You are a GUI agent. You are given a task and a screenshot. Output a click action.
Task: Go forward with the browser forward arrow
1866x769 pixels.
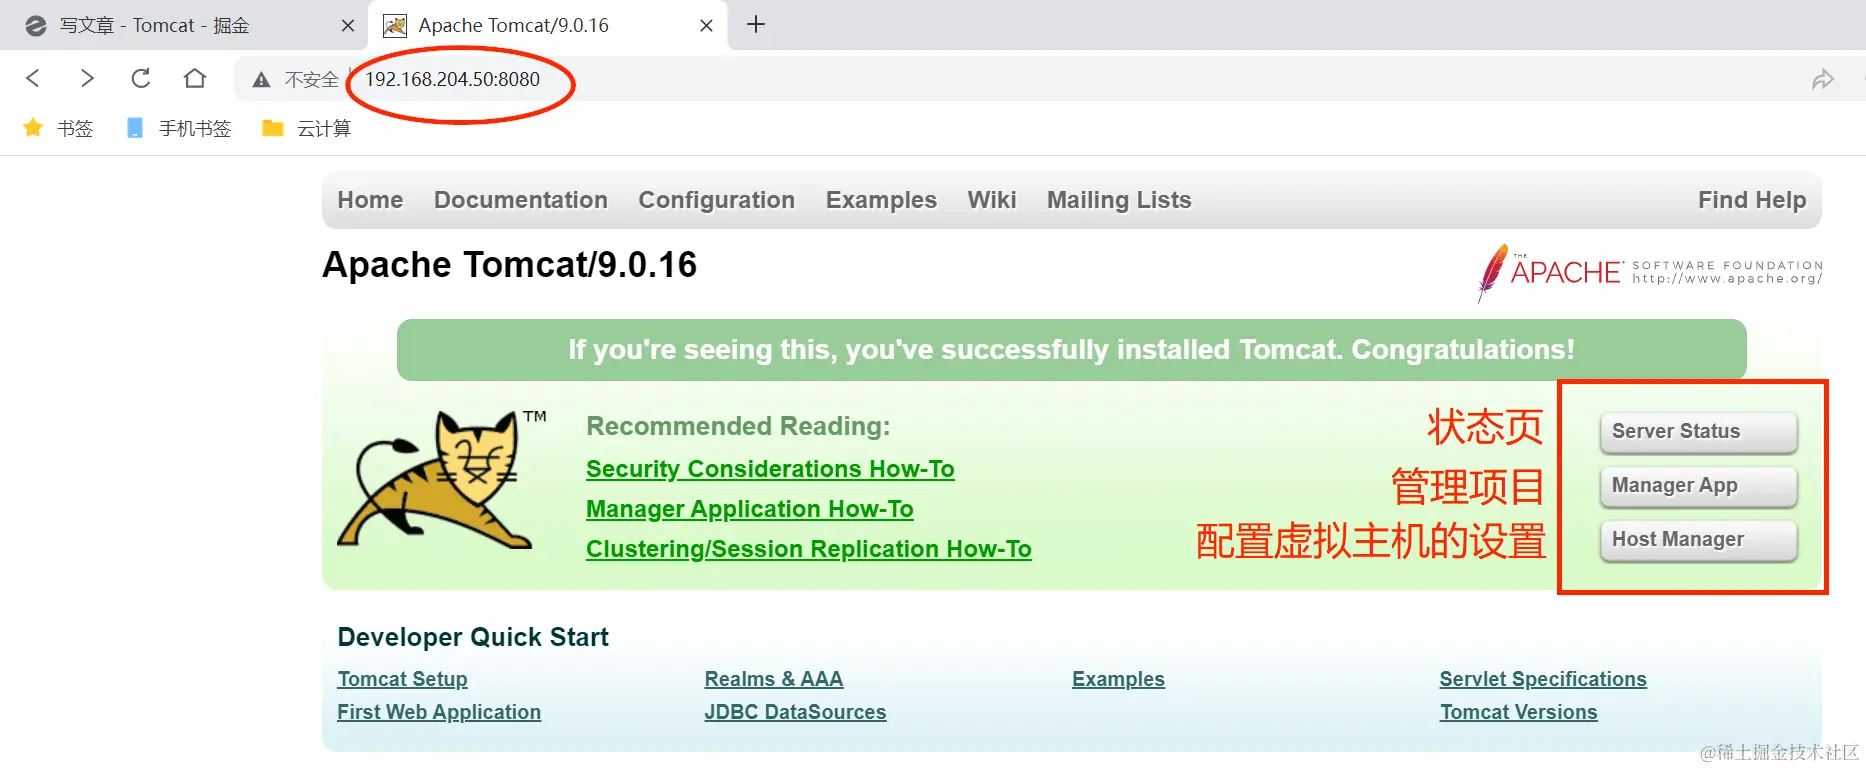pyautogui.click(x=87, y=78)
